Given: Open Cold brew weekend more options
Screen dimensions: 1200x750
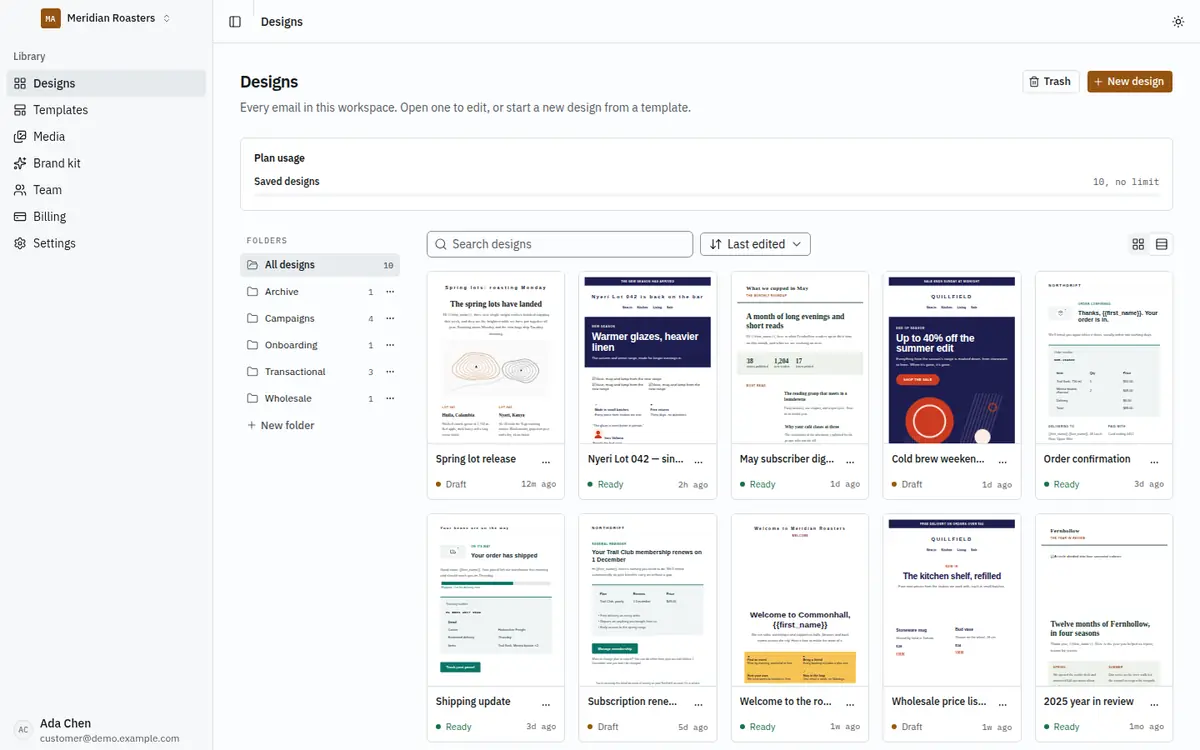Looking at the screenshot, I should pos(1002,461).
